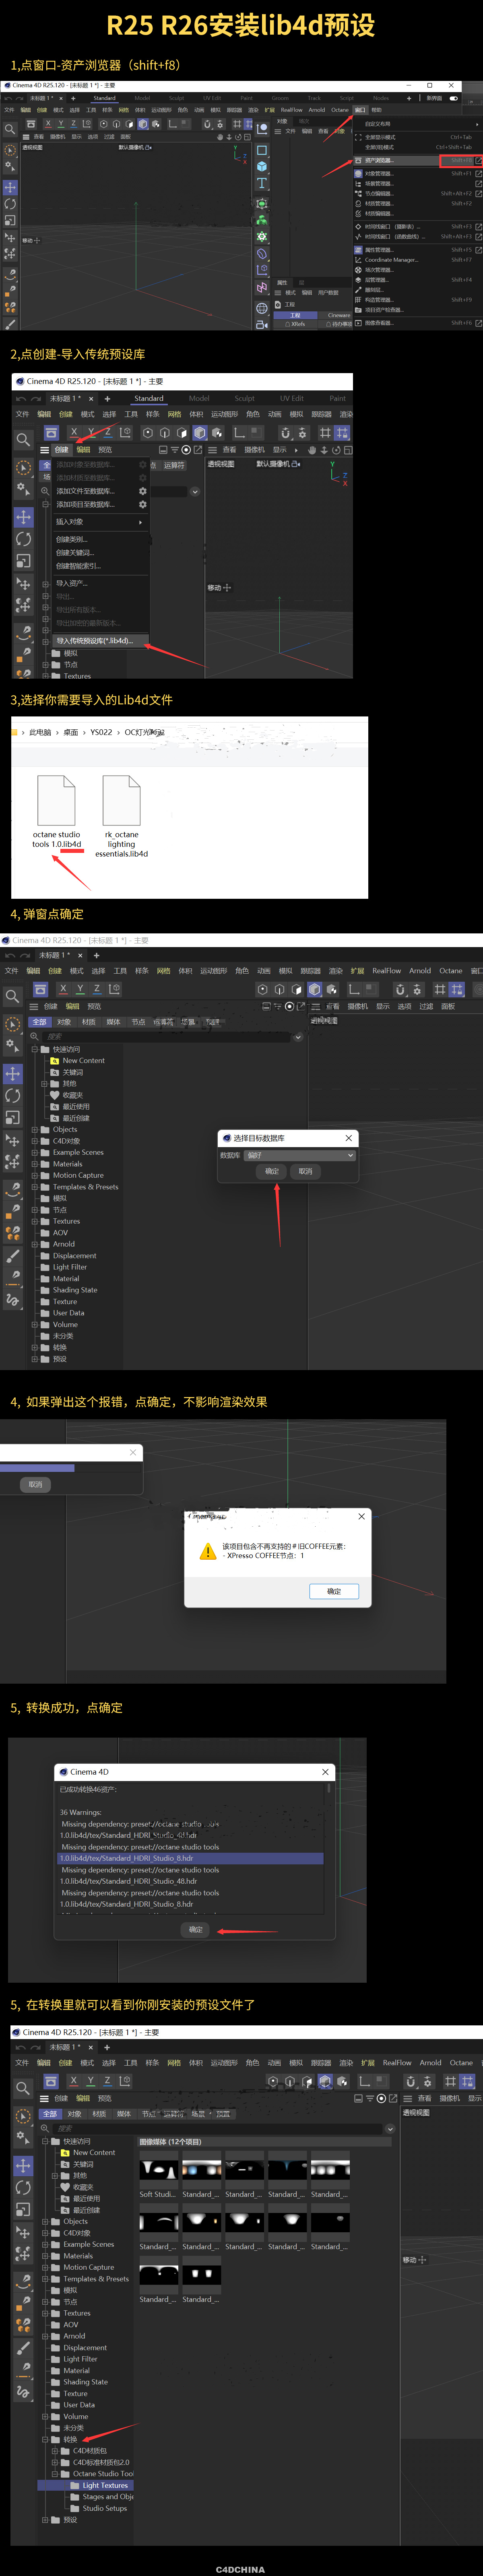Screen dimensions: 483x2576
Task: Toggle Z axis lock in database-dialog screenshot toolbar
Action: [97, 989]
